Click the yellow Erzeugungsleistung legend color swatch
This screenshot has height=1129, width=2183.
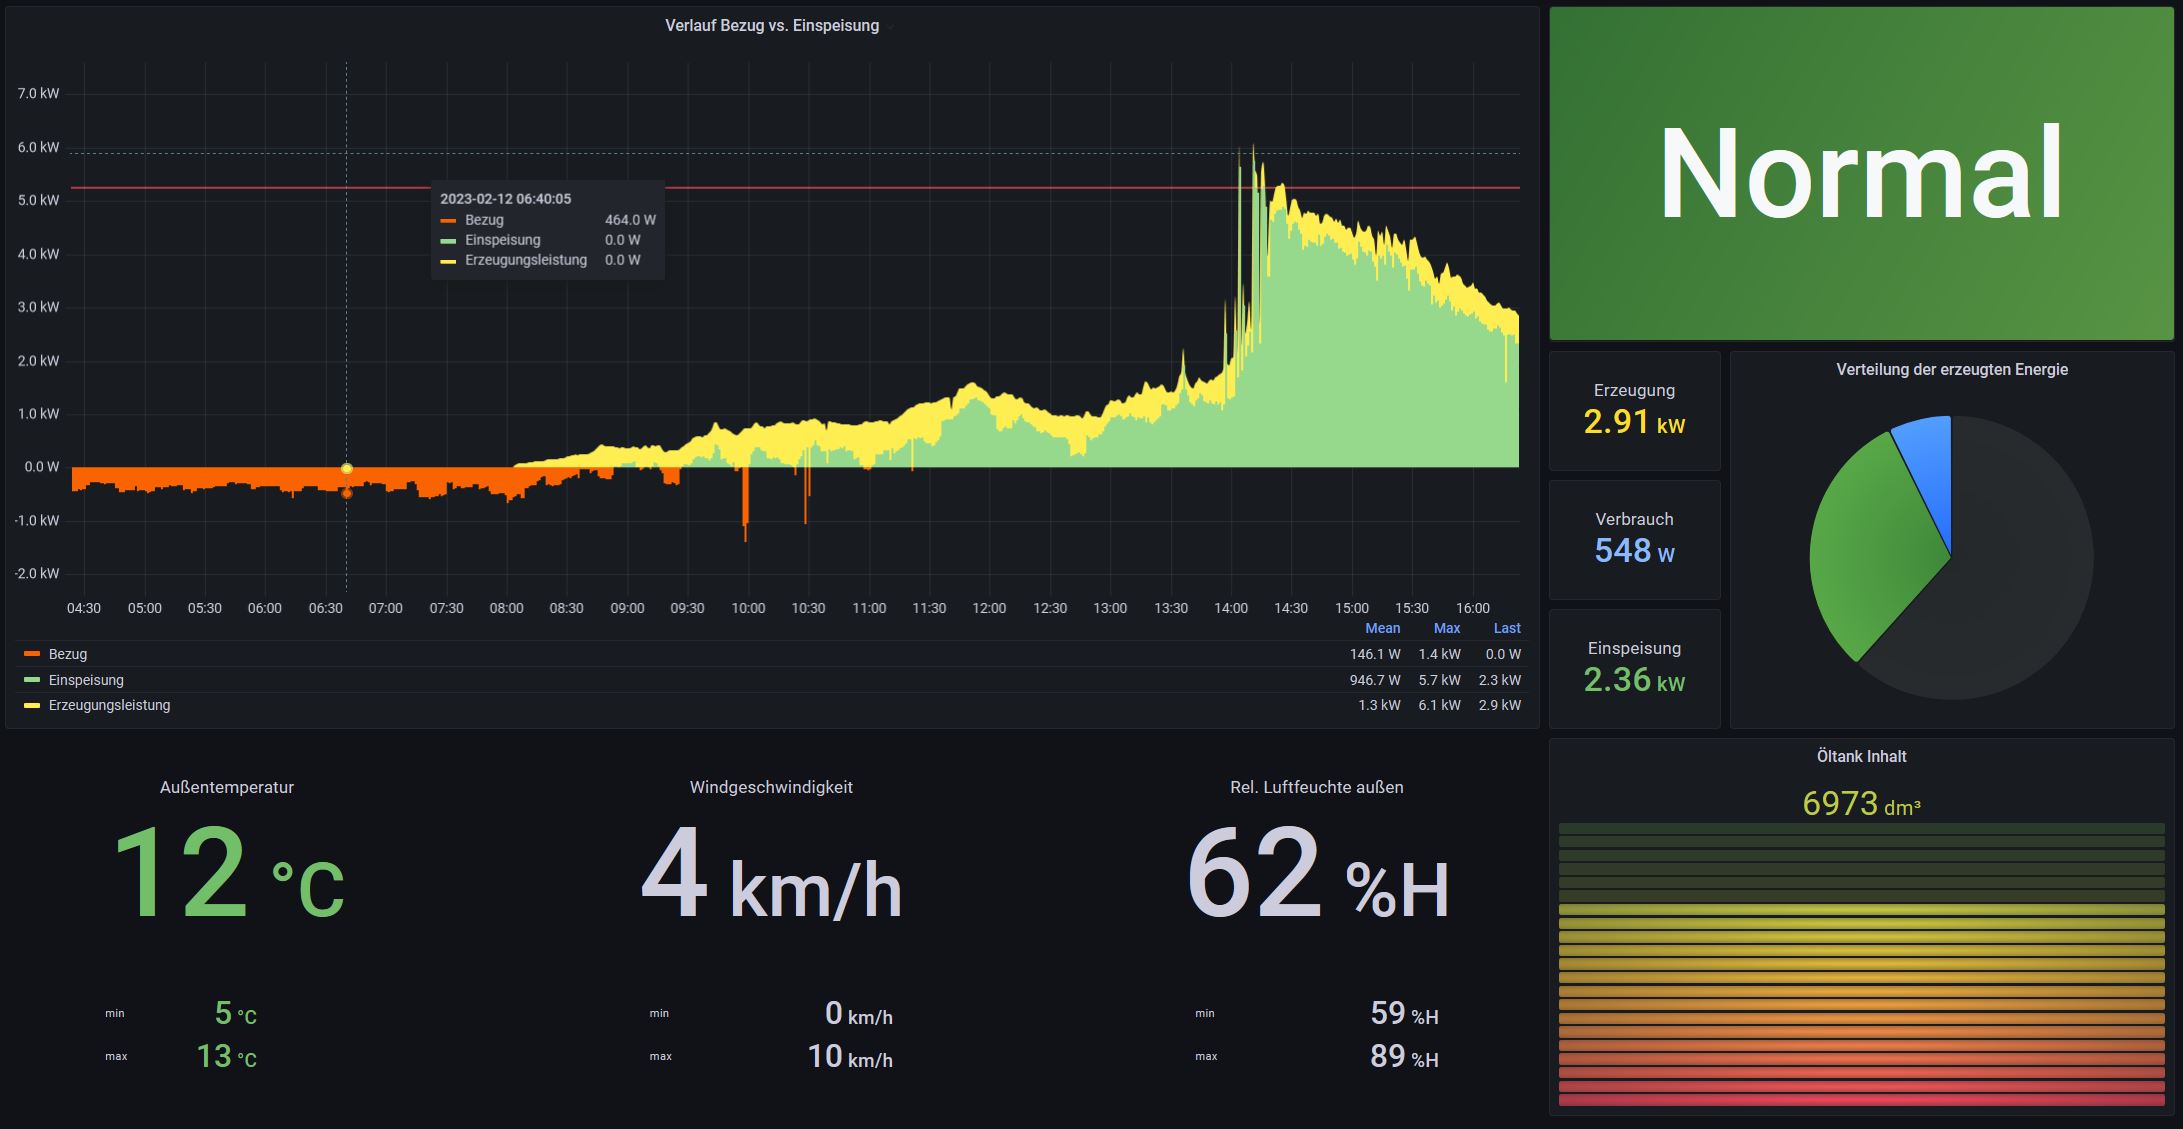click(x=32, y=705)
